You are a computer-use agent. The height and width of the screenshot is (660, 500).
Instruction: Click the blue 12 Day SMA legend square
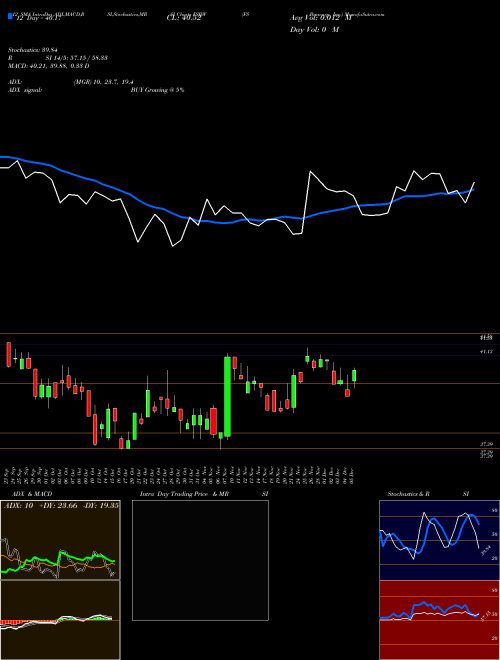tap(10, 16)
